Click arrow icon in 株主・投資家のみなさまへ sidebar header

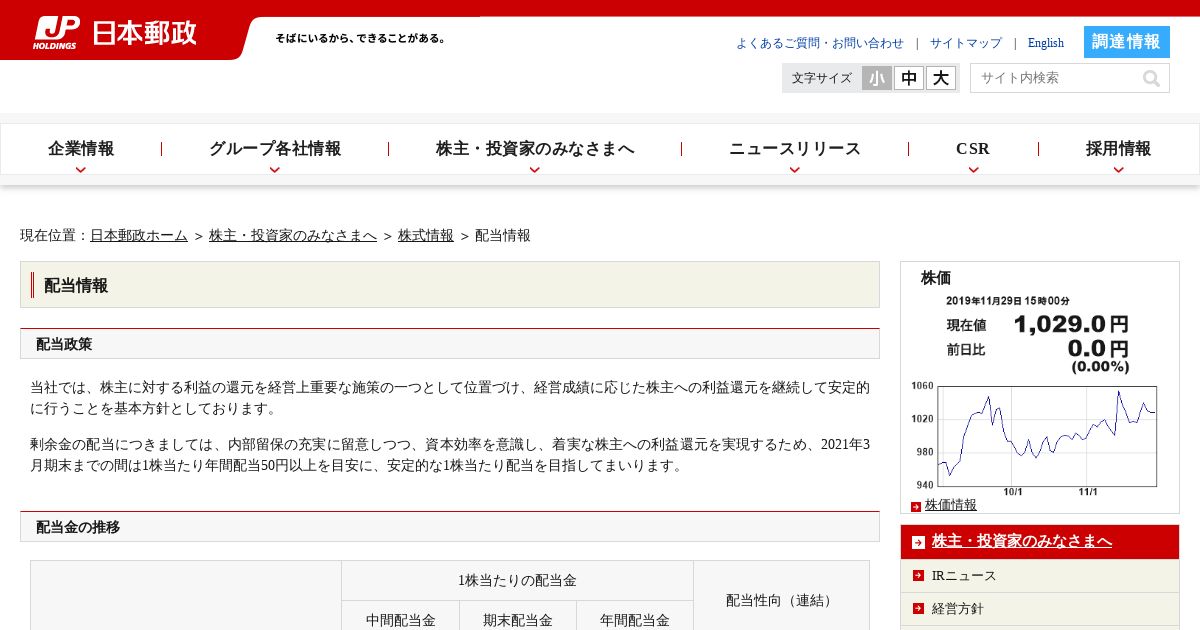tap(918, 542)
